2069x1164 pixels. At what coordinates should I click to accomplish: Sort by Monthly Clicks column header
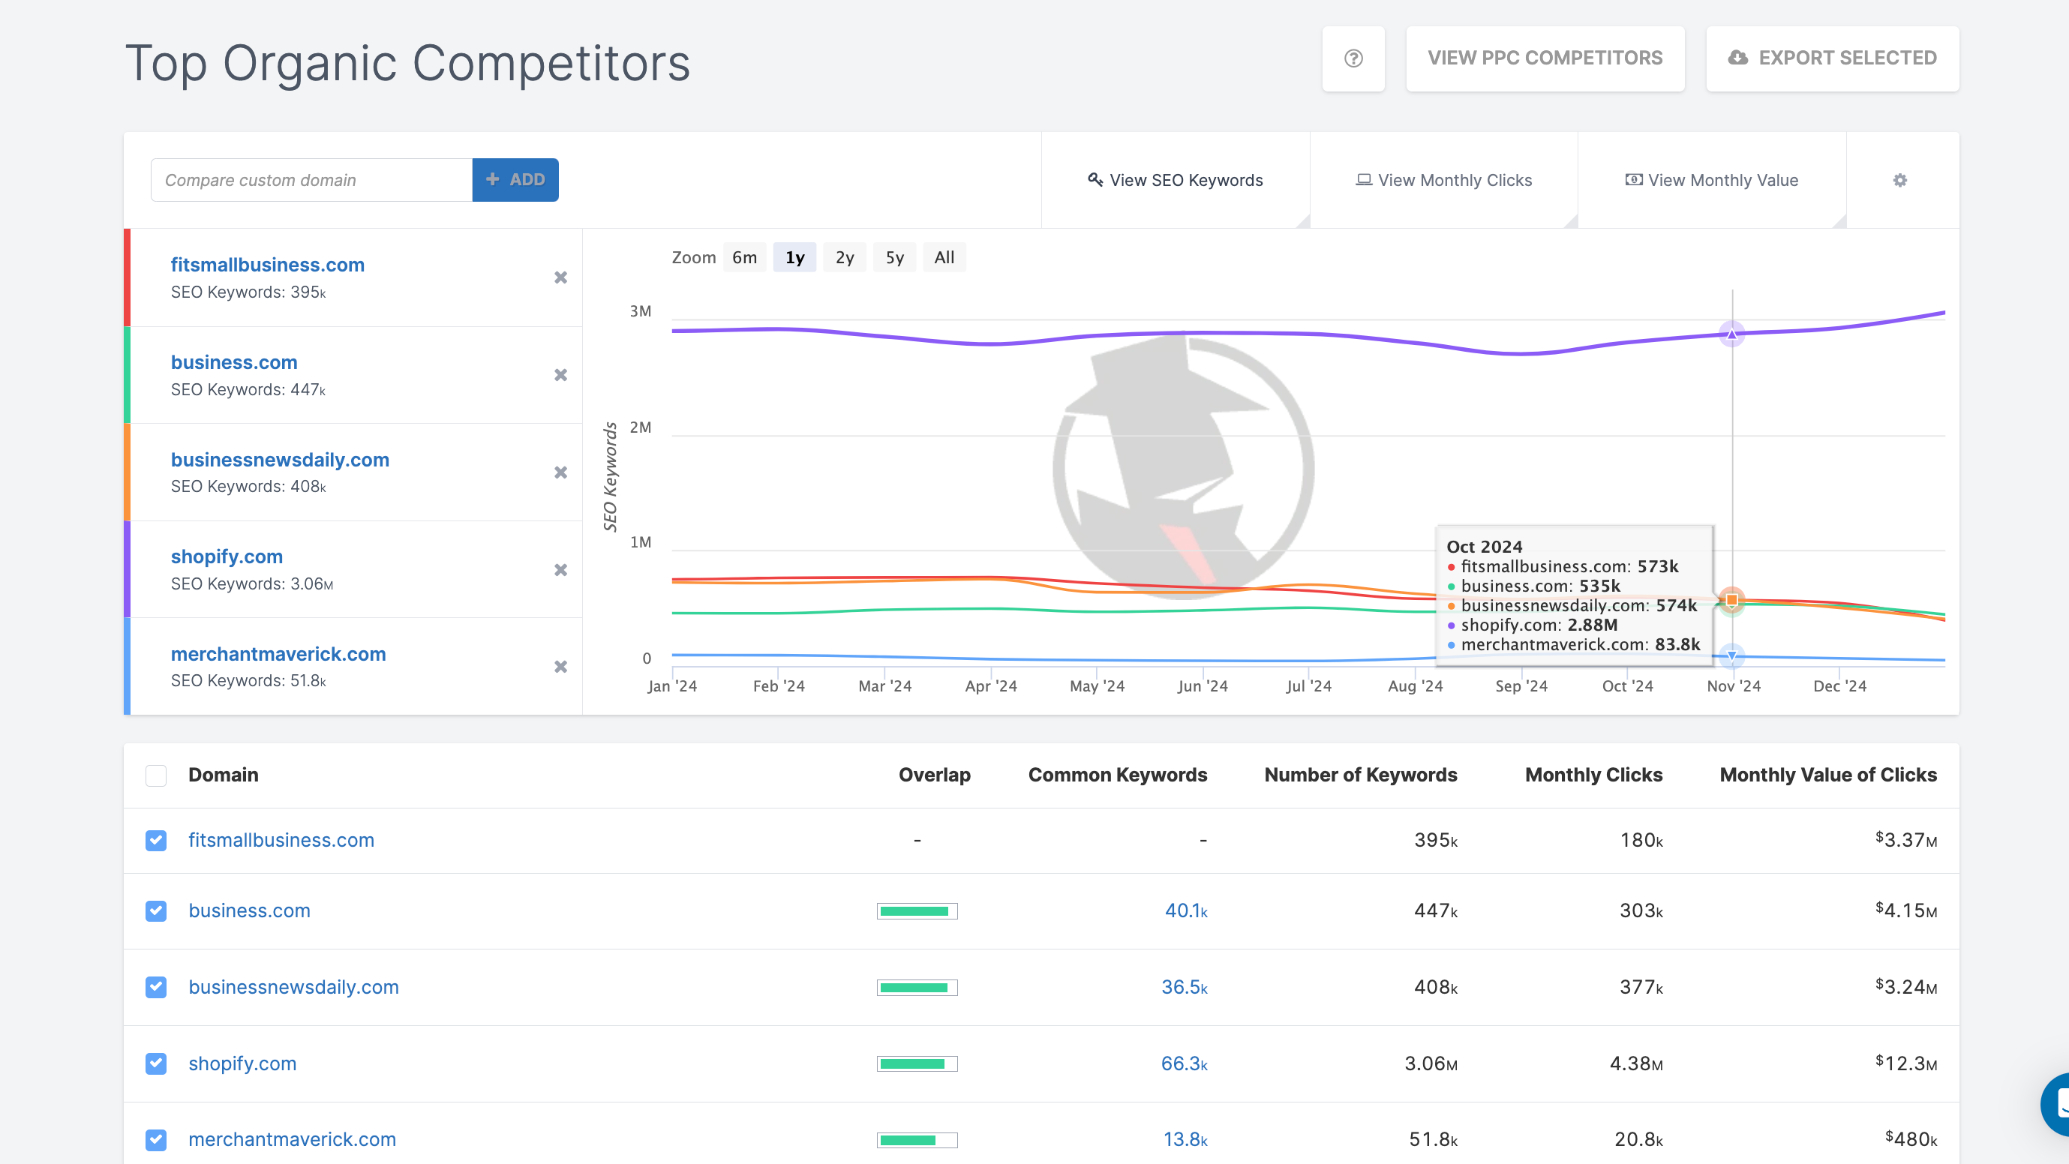(1593, 775)
